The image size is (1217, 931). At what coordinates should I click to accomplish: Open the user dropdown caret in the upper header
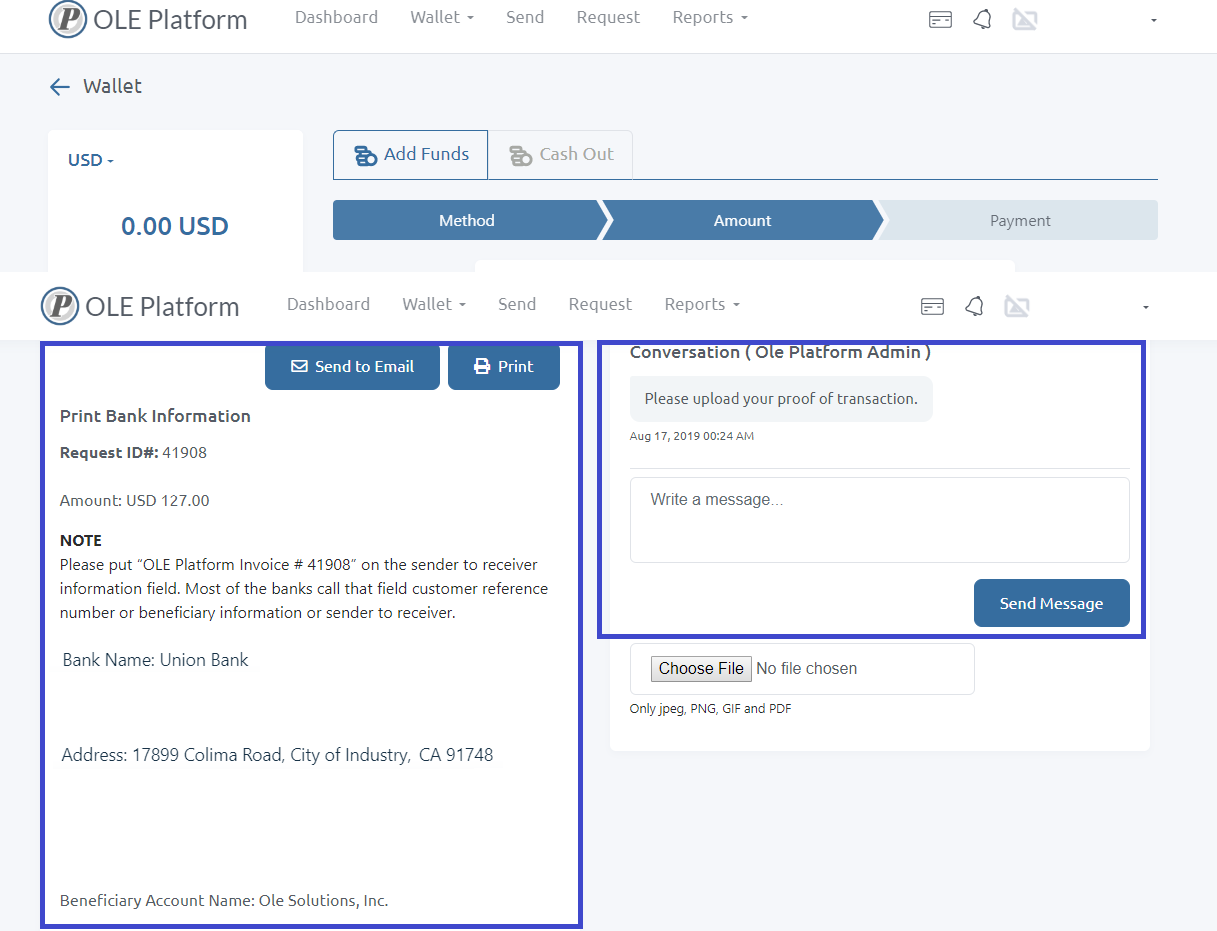1154,20
